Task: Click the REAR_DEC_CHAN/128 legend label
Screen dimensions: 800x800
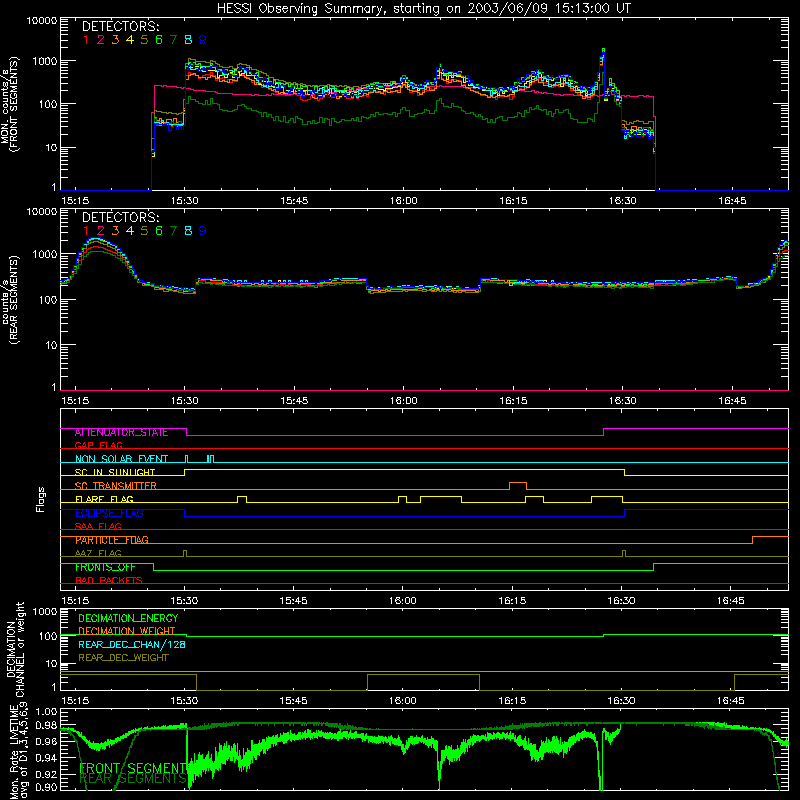Action: (132, 645)
